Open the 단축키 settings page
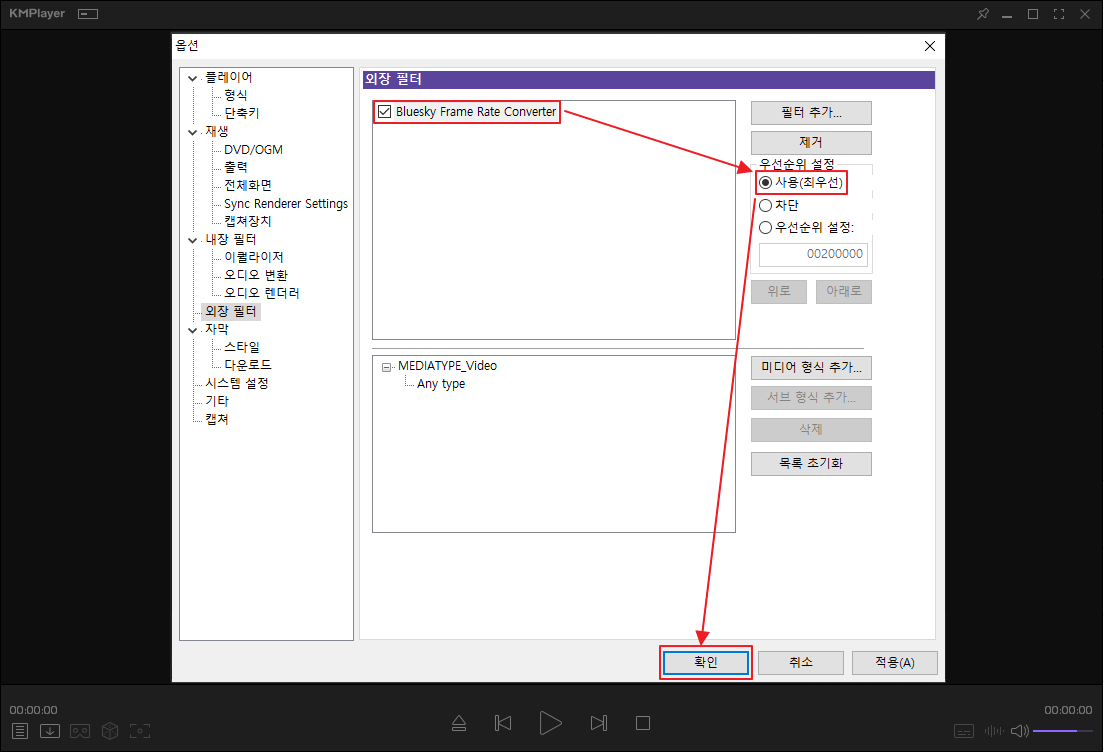 pos(242,113)
